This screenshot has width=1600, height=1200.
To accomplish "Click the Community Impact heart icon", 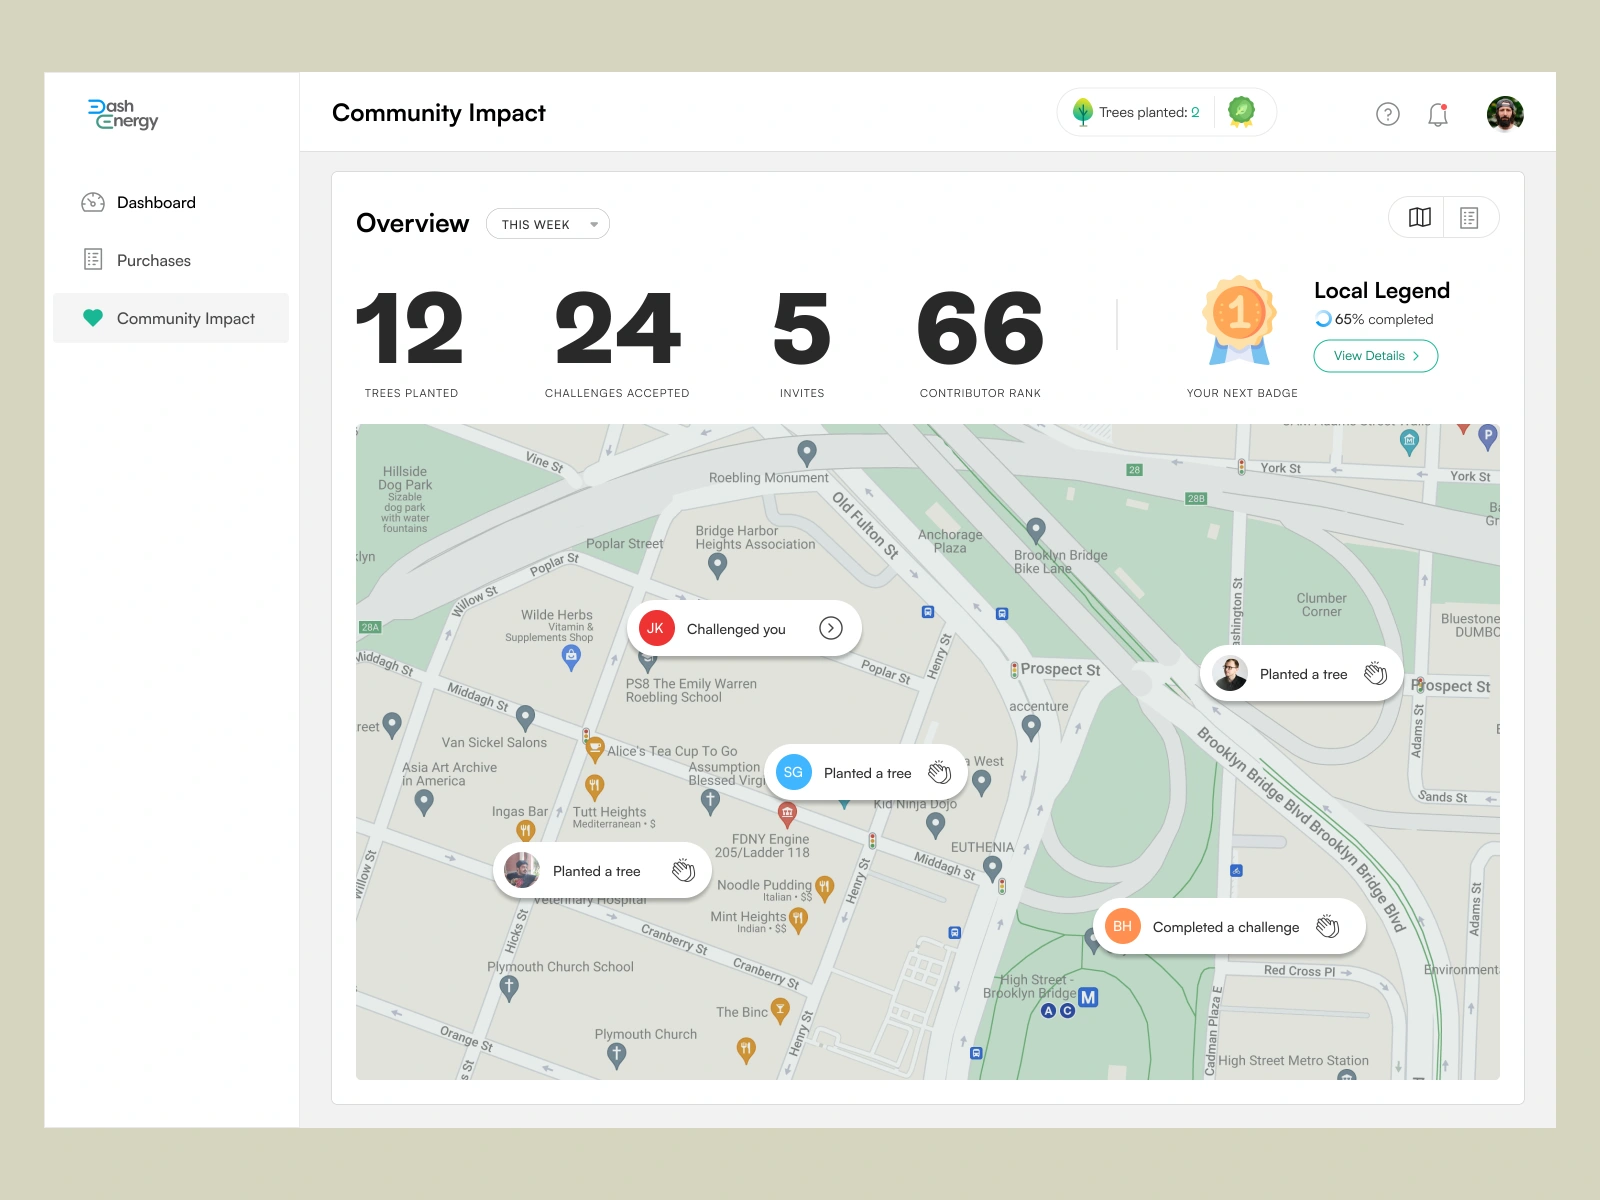I will (x=93, y=318).
